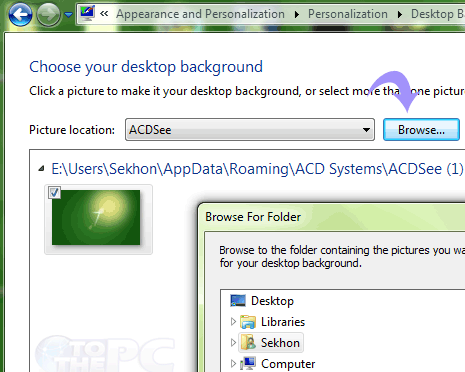Click the Desktop Background breadcrumb
Image resolution: width=465 pixels, height=372 pixels.
[438, 14]
